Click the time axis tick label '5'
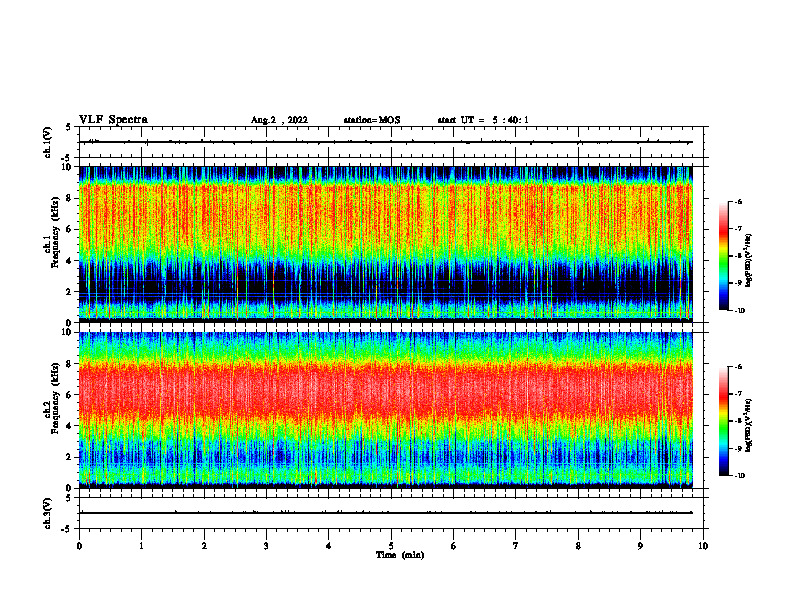 click(x=391, y=546)
